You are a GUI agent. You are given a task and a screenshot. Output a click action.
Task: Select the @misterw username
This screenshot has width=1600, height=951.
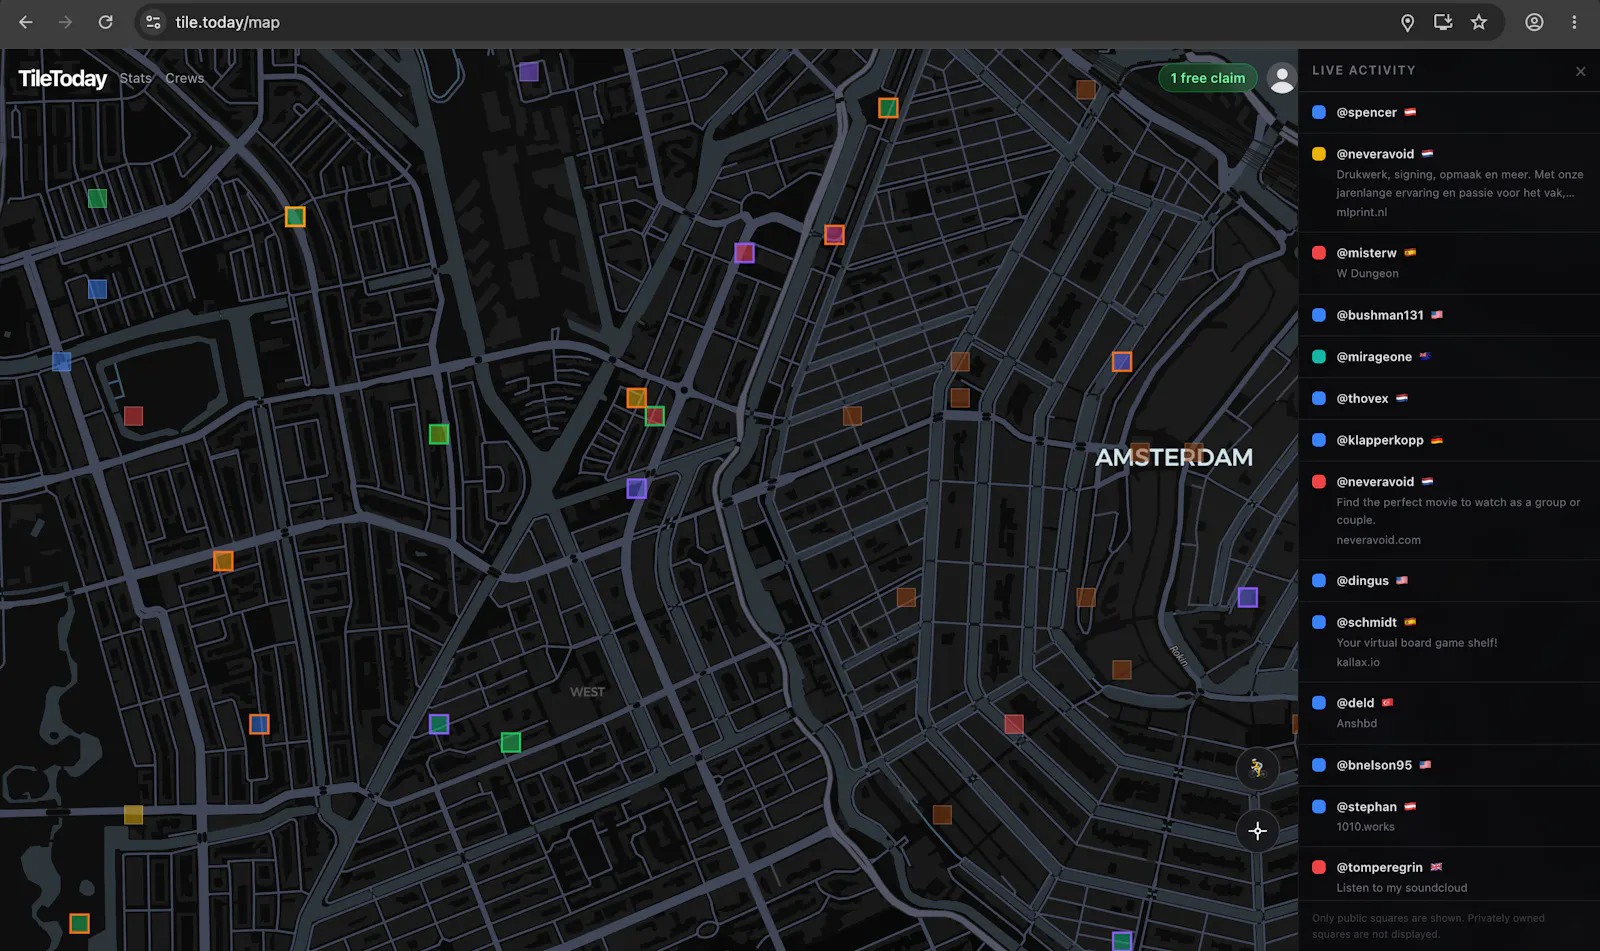point(1367,253)
